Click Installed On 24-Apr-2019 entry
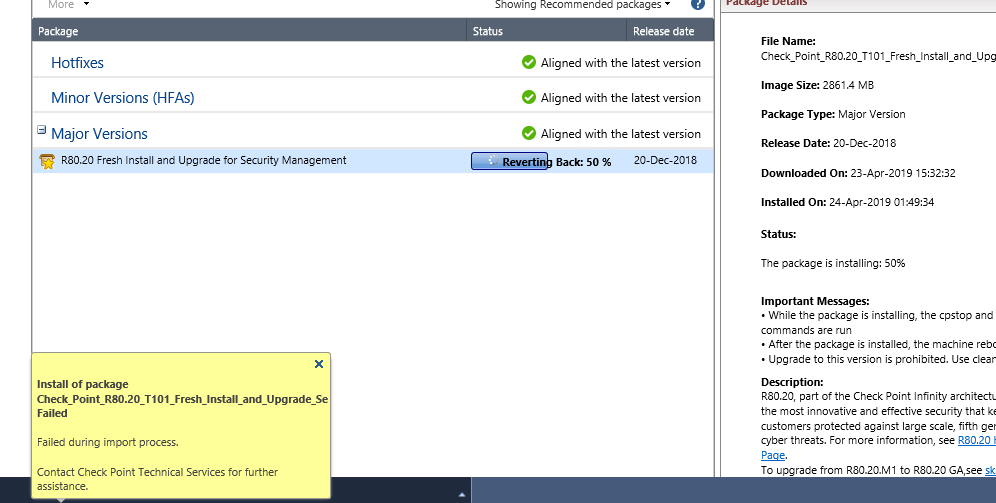The width and height of the screenshot is (996, 503). 847,202
